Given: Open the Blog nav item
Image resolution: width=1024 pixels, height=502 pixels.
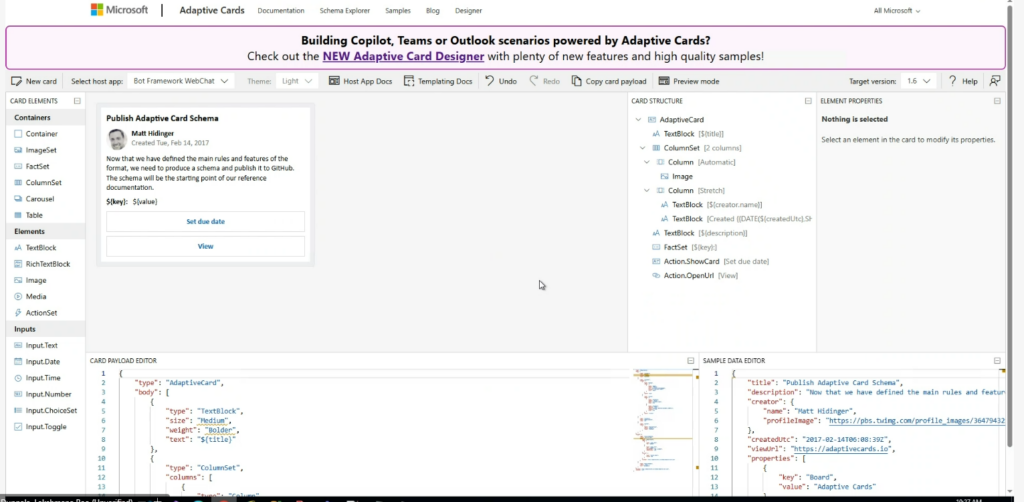Looking at the screenshot, I should (x=432, y=11).
